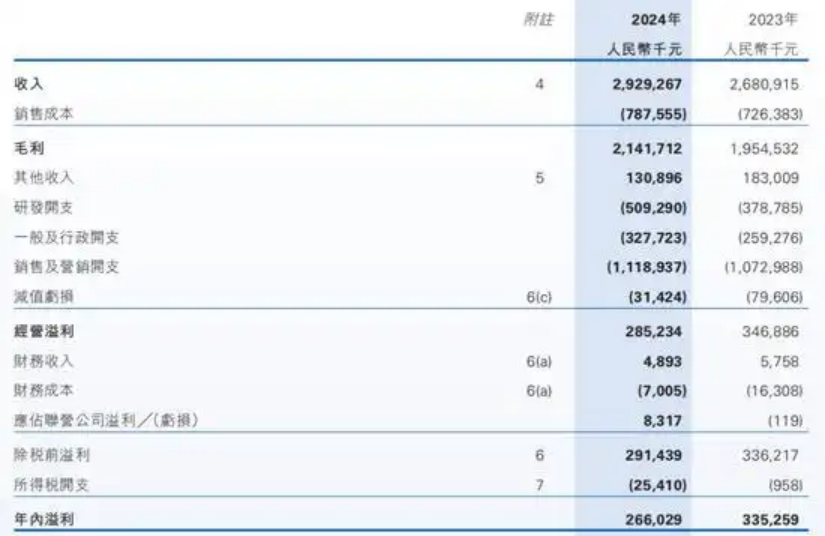
Task: Select the 毛利 row label
Action: pos(29,148)
